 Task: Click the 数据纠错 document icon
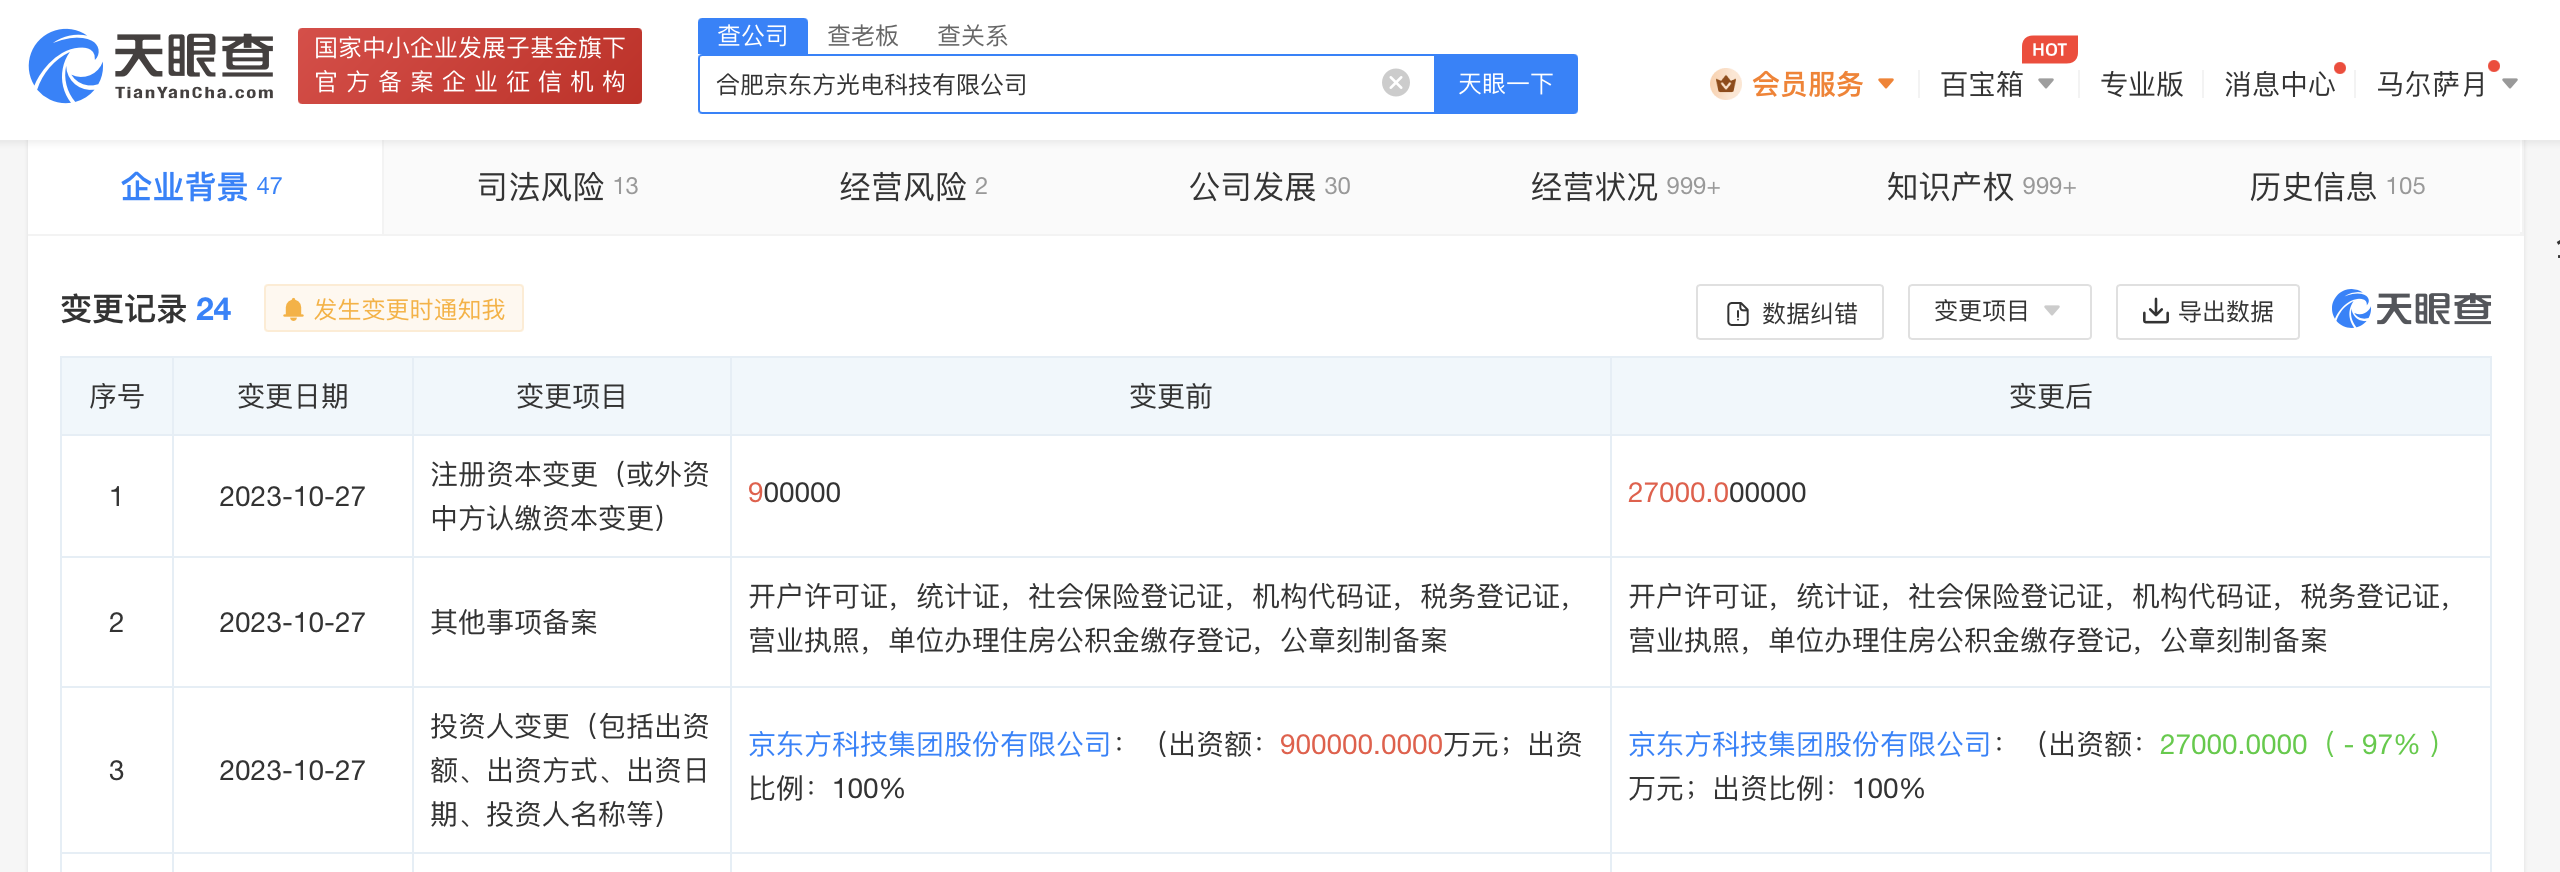(x=1738, y=313)
